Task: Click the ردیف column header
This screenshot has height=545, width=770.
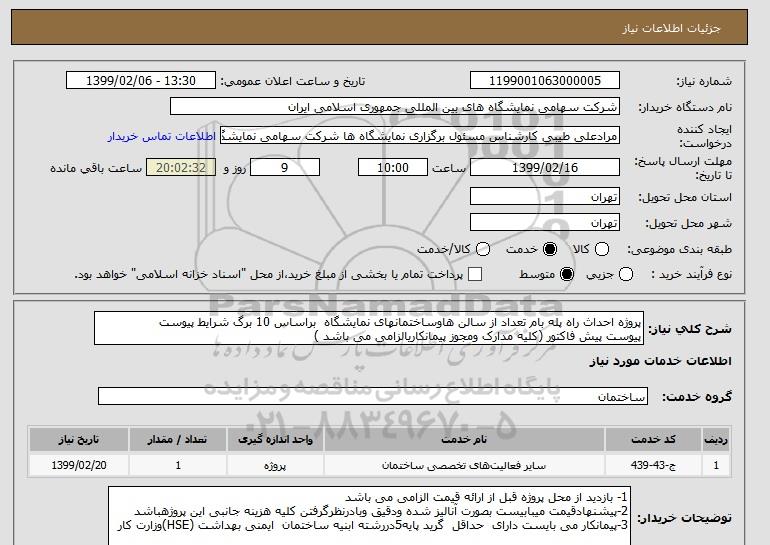Action: [716, 439]
